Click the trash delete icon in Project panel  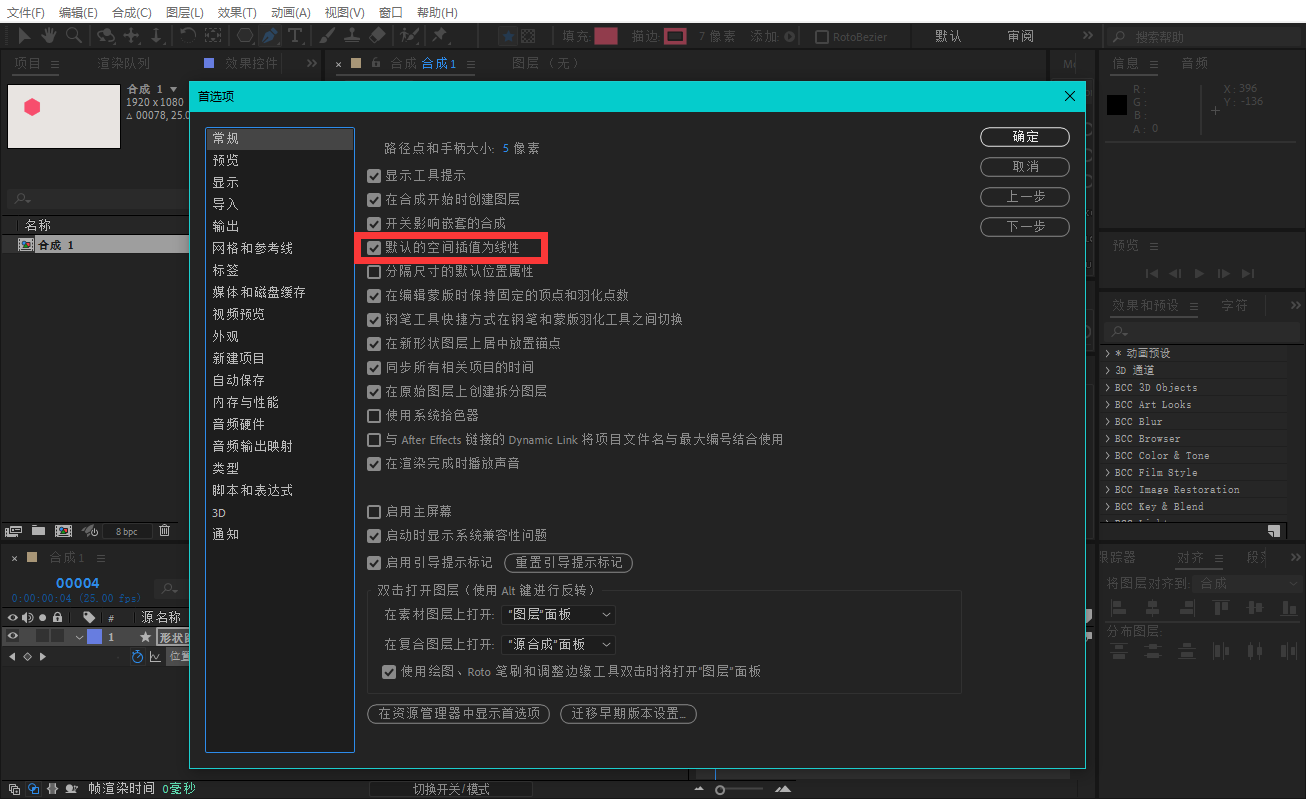click(x=164, y=530)
